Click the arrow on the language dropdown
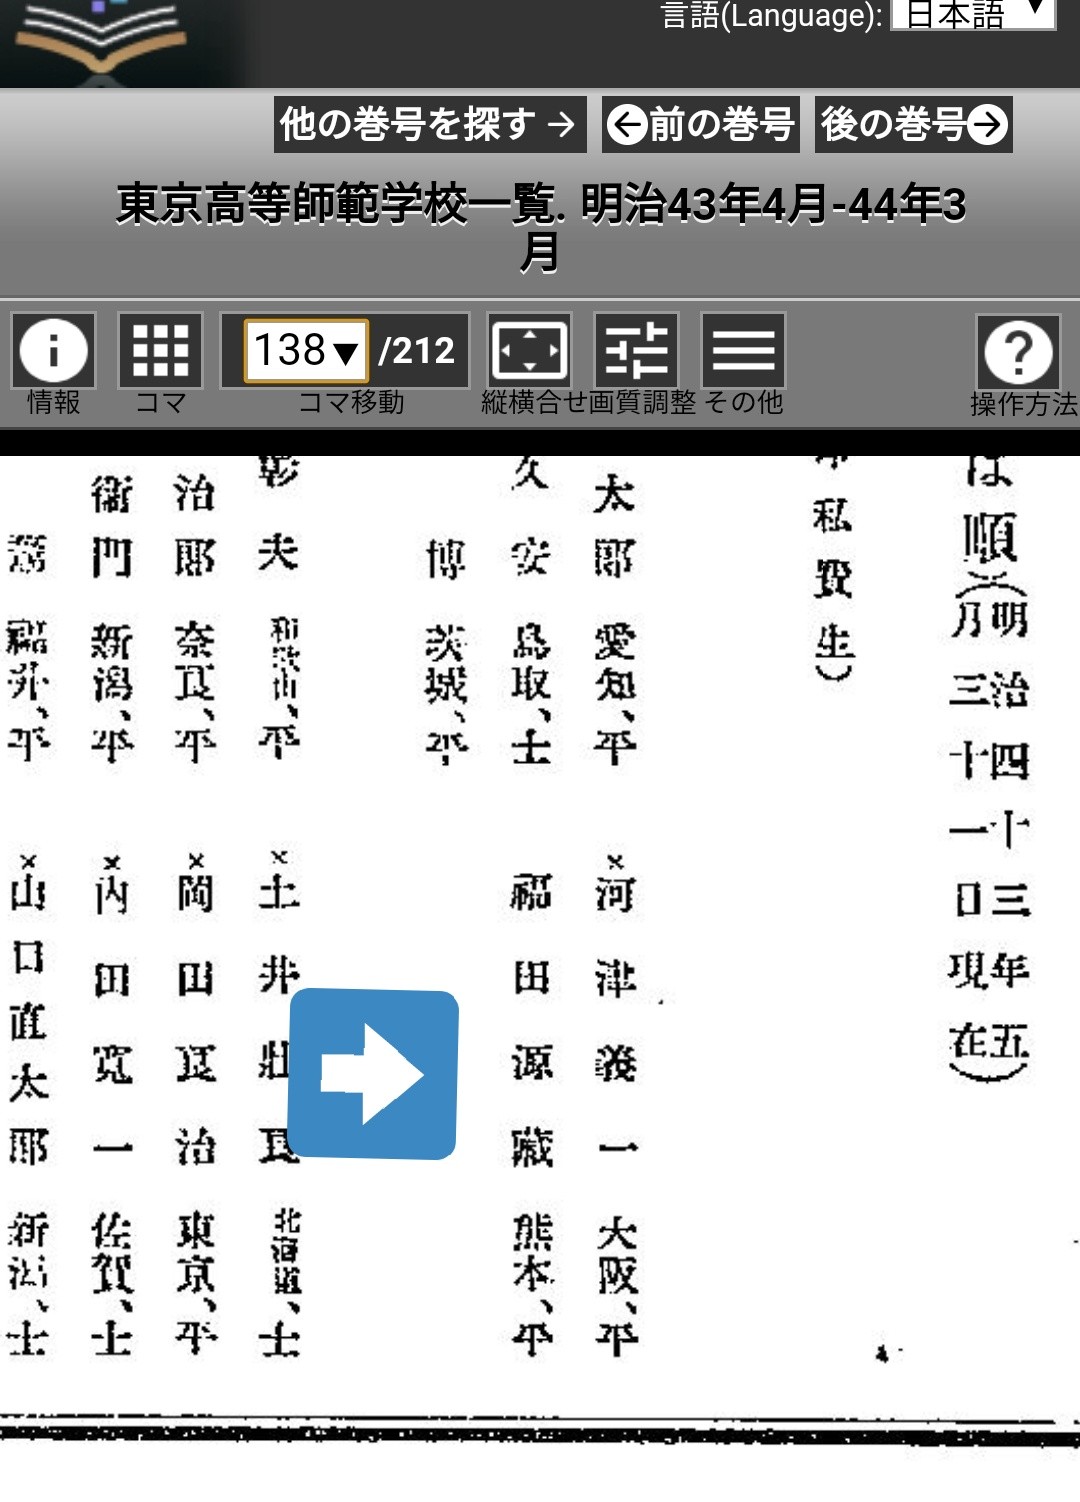 click(1037, 12)
